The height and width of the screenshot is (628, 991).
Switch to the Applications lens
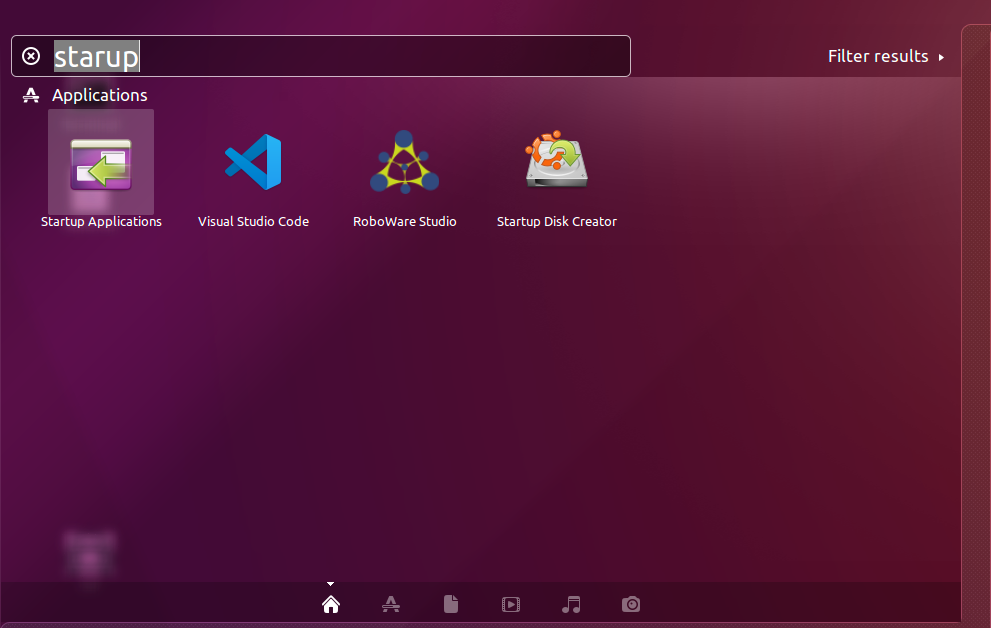[x=390, y=604]
